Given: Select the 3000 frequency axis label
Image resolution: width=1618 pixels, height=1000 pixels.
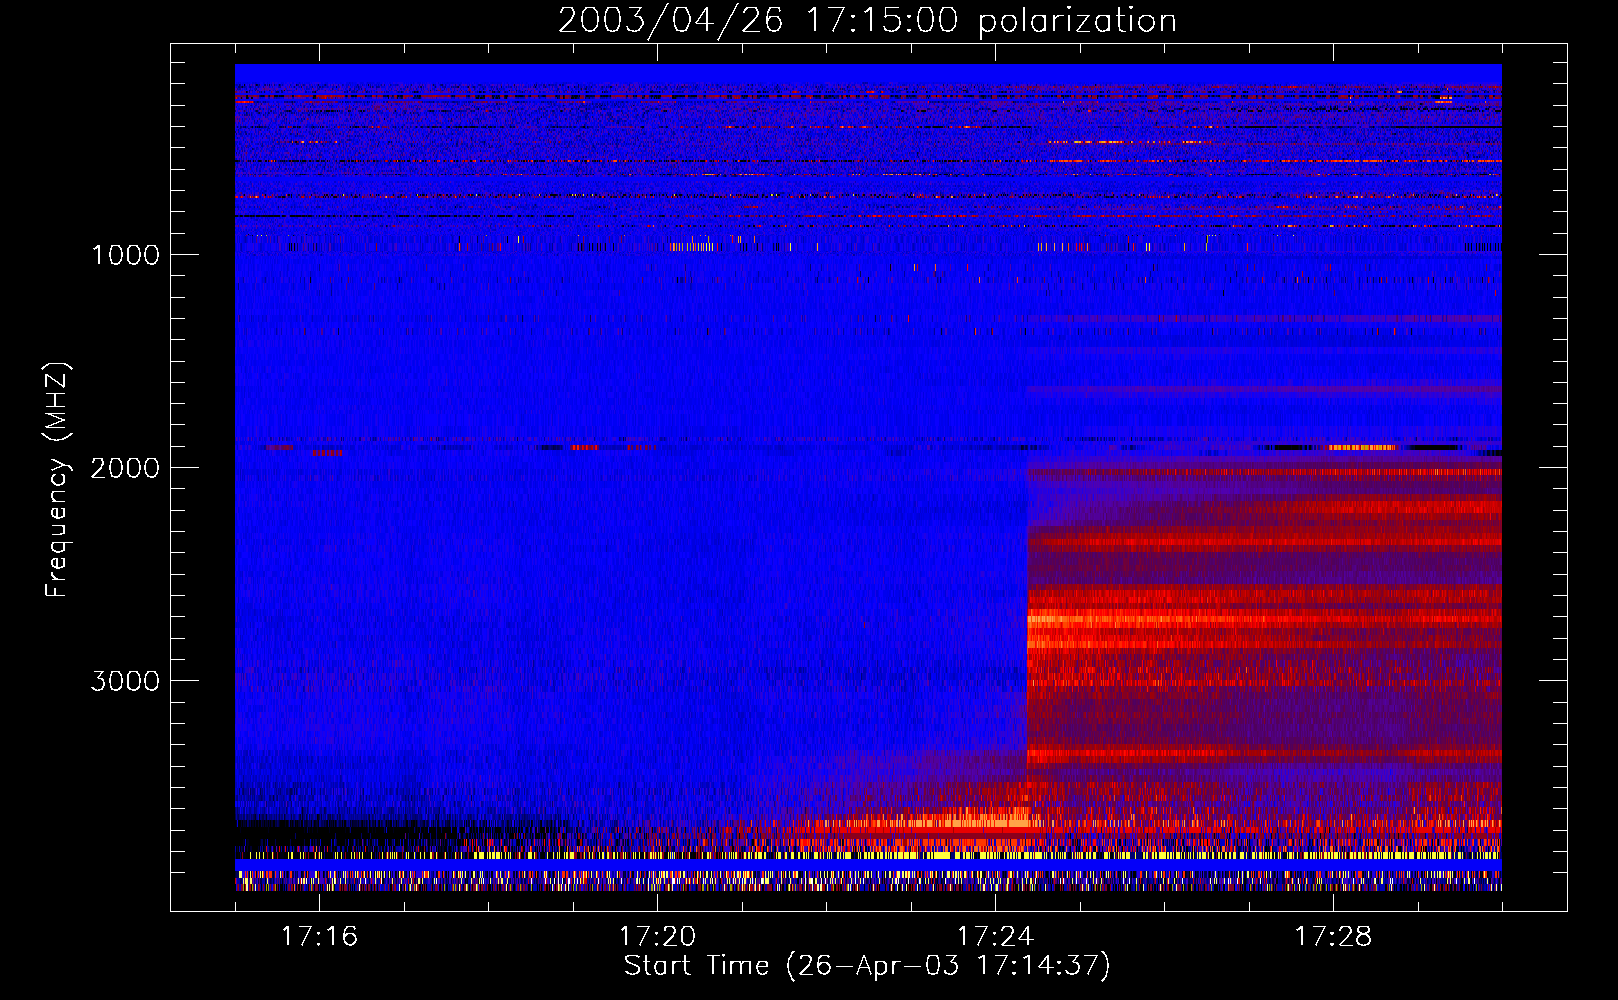Looking at the screenshot, I should (x=125, y=681).
